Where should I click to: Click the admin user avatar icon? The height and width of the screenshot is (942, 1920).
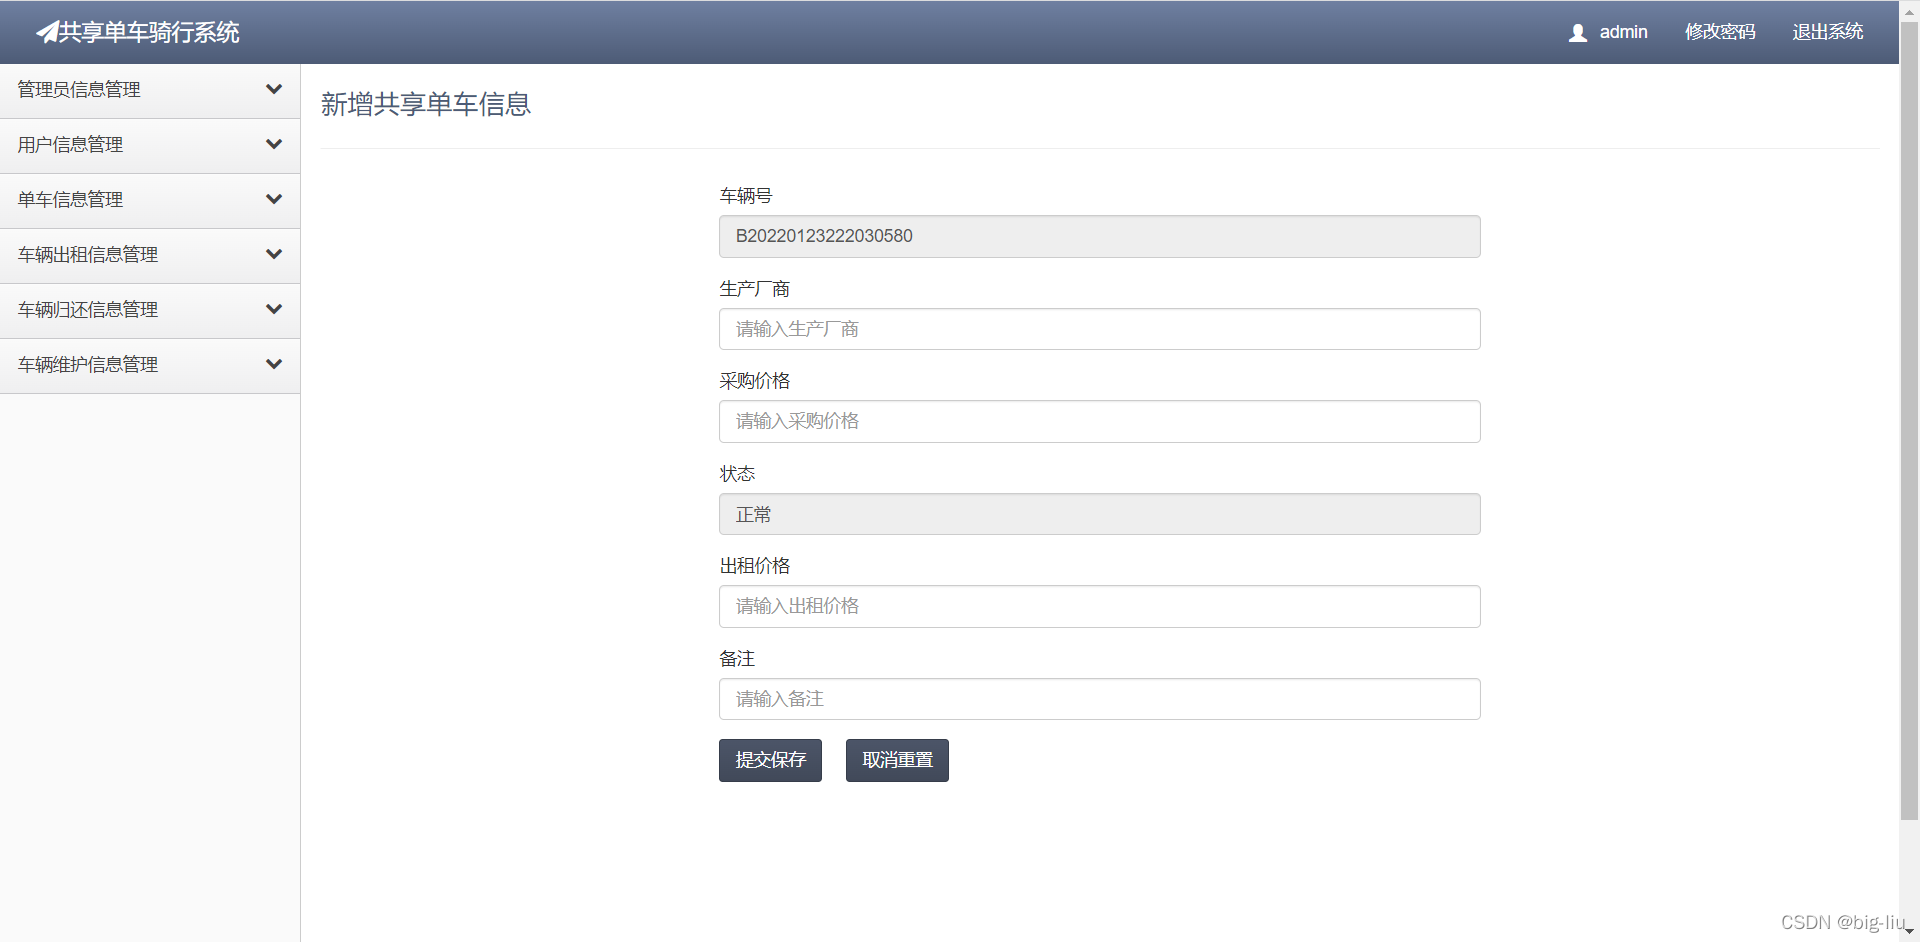tap(1578, 33)
